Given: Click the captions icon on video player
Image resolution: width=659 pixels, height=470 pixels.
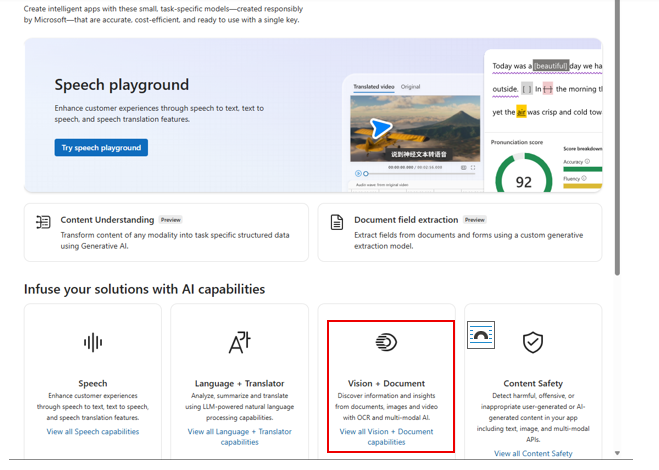Looking at the screenshot, I should [464, 167].
